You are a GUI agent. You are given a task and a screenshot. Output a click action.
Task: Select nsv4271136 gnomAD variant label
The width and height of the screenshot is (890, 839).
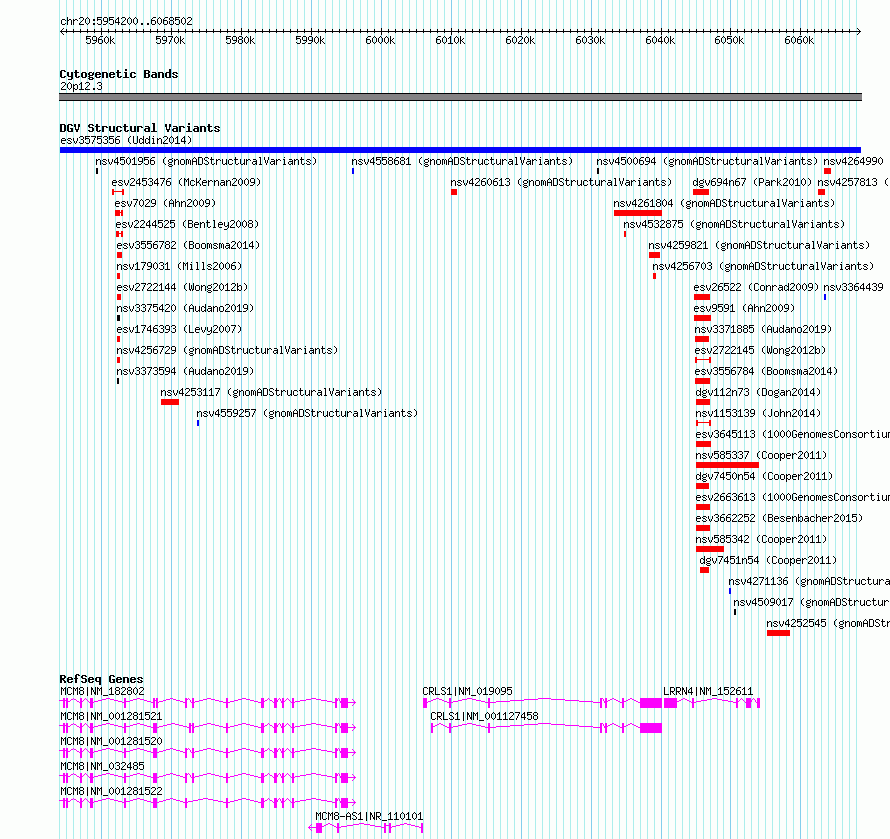click(x=809, y=581)
